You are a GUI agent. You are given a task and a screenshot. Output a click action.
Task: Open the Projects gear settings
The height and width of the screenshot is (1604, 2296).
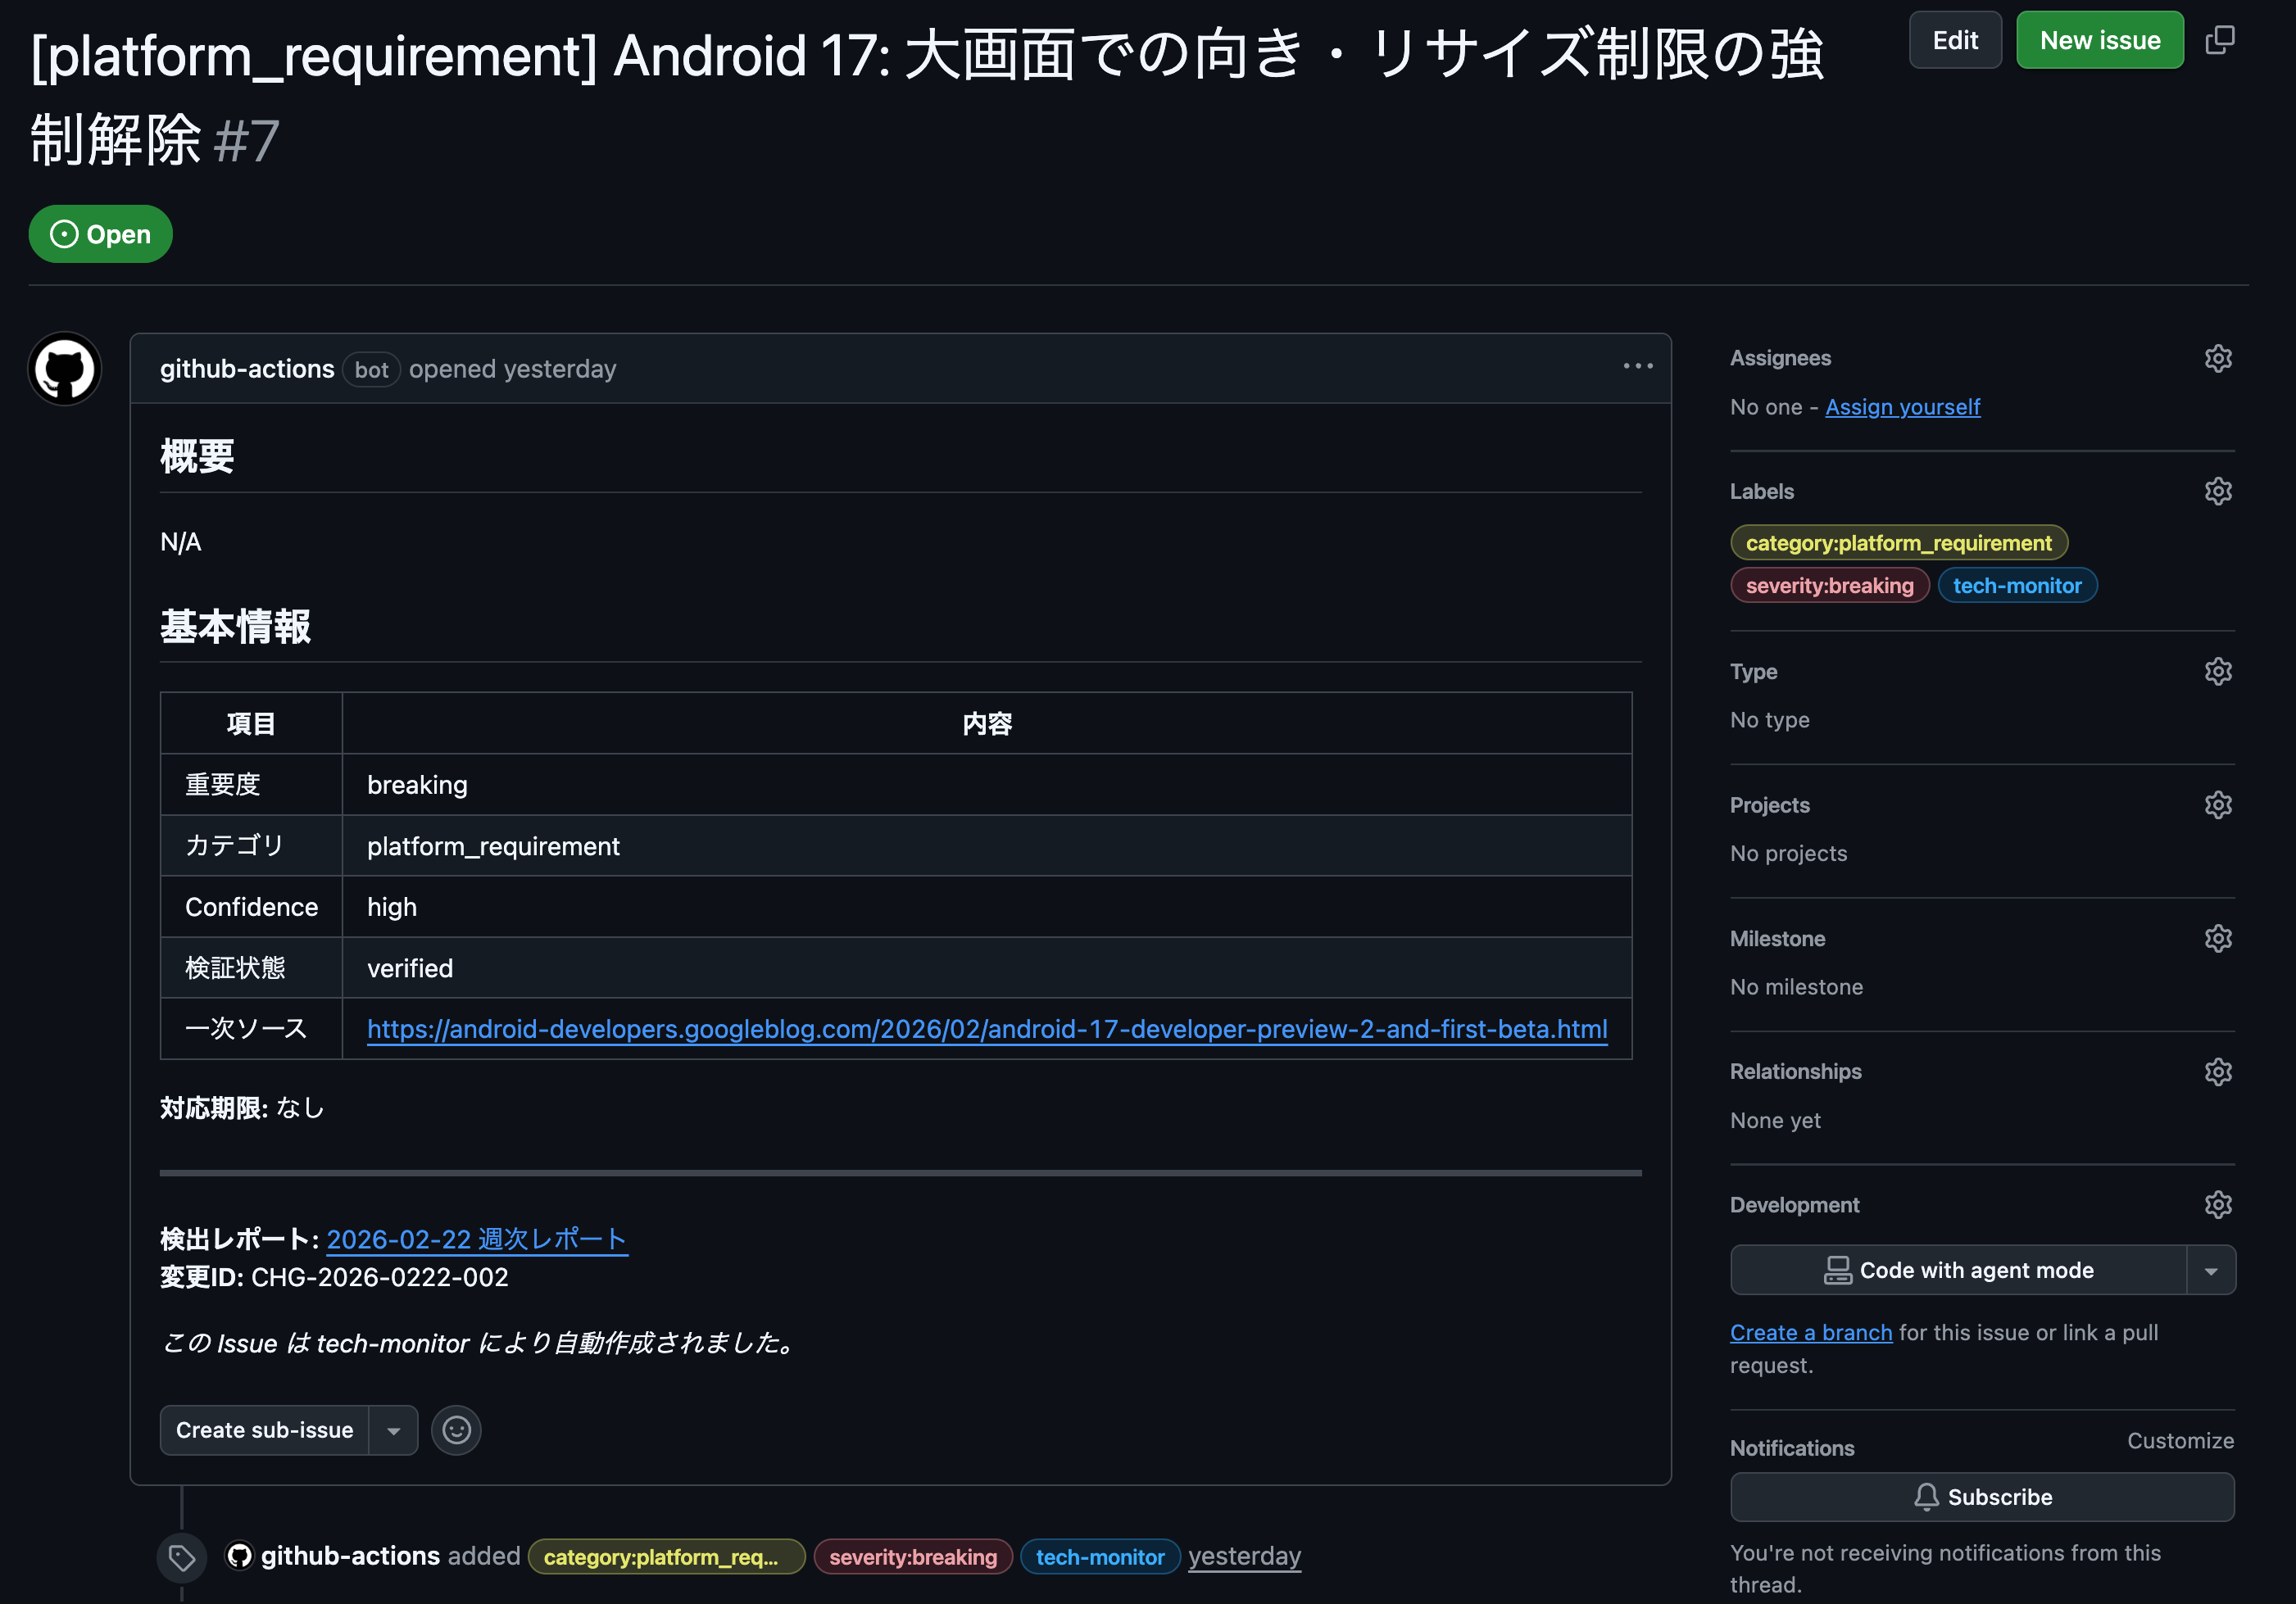[x=2217, y=805]
